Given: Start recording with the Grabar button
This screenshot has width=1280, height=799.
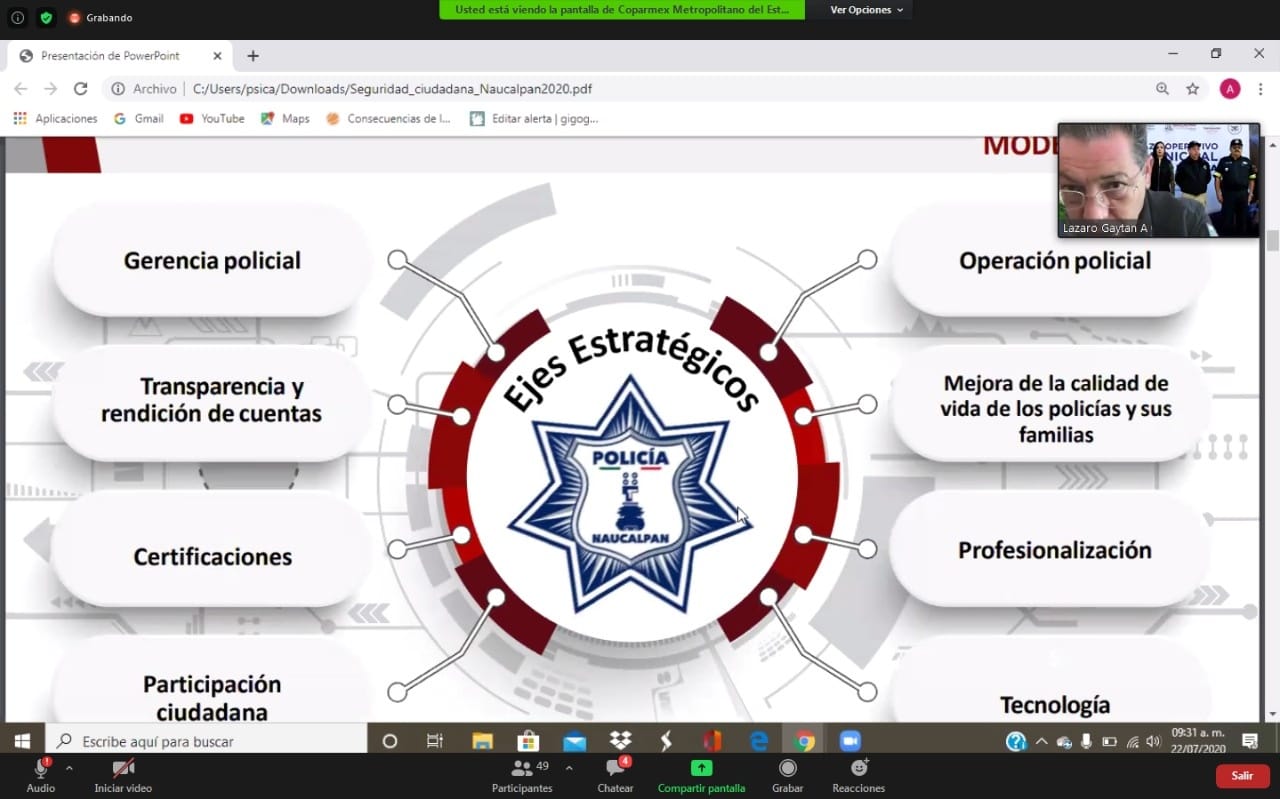Looking at the screenshot, I should [x=787, y=774].
